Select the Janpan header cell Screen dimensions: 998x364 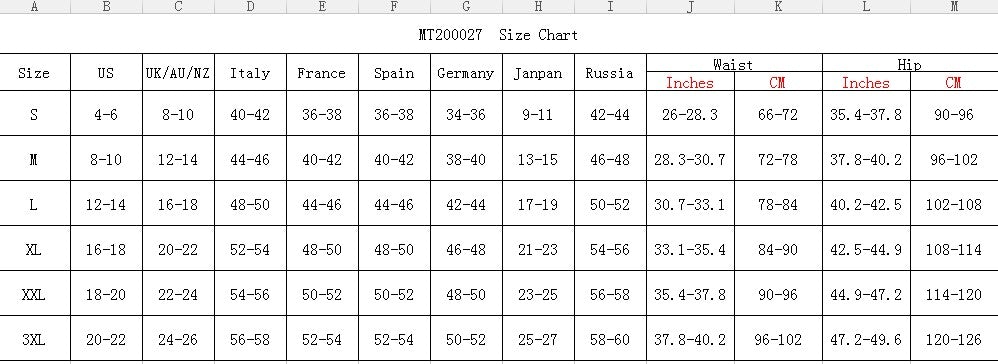[538, 73]
